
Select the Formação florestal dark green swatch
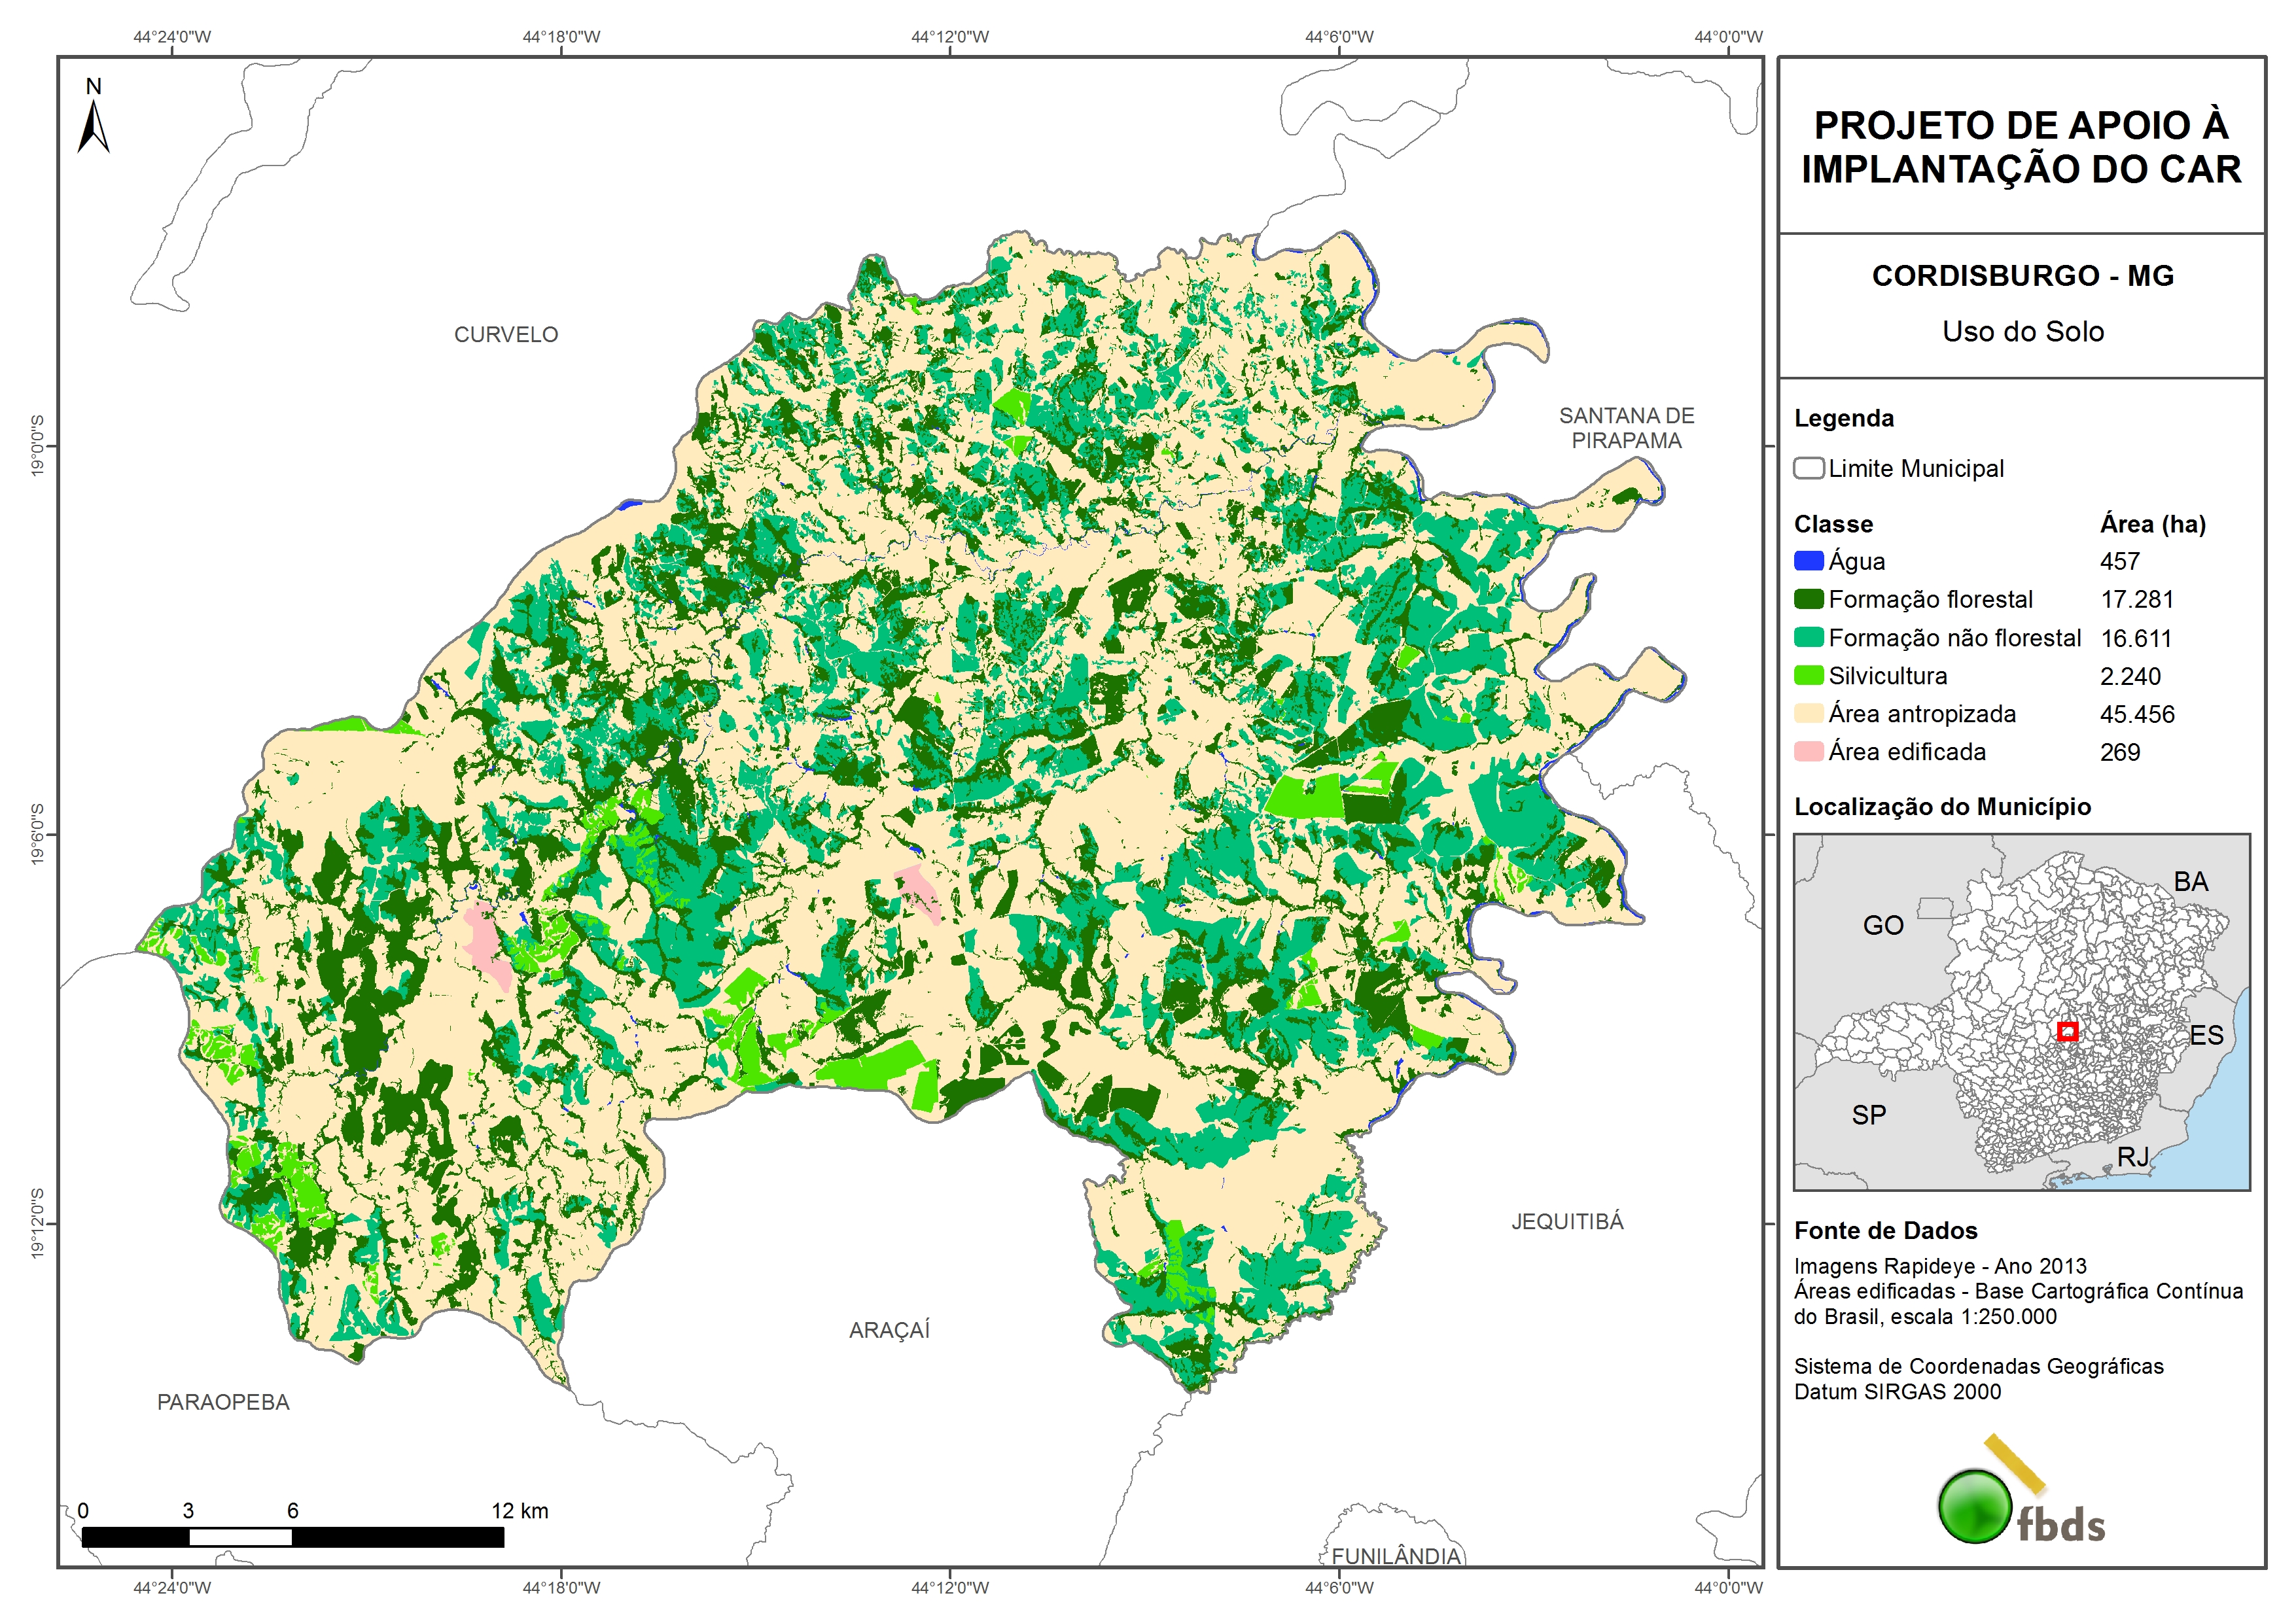1808,599
